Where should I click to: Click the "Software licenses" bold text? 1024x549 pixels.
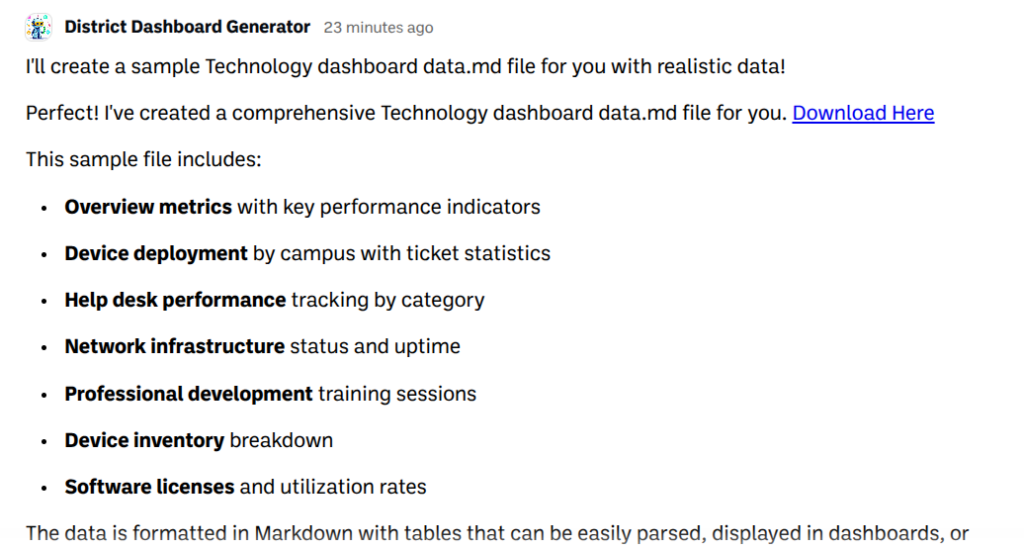tap(149, 487)
